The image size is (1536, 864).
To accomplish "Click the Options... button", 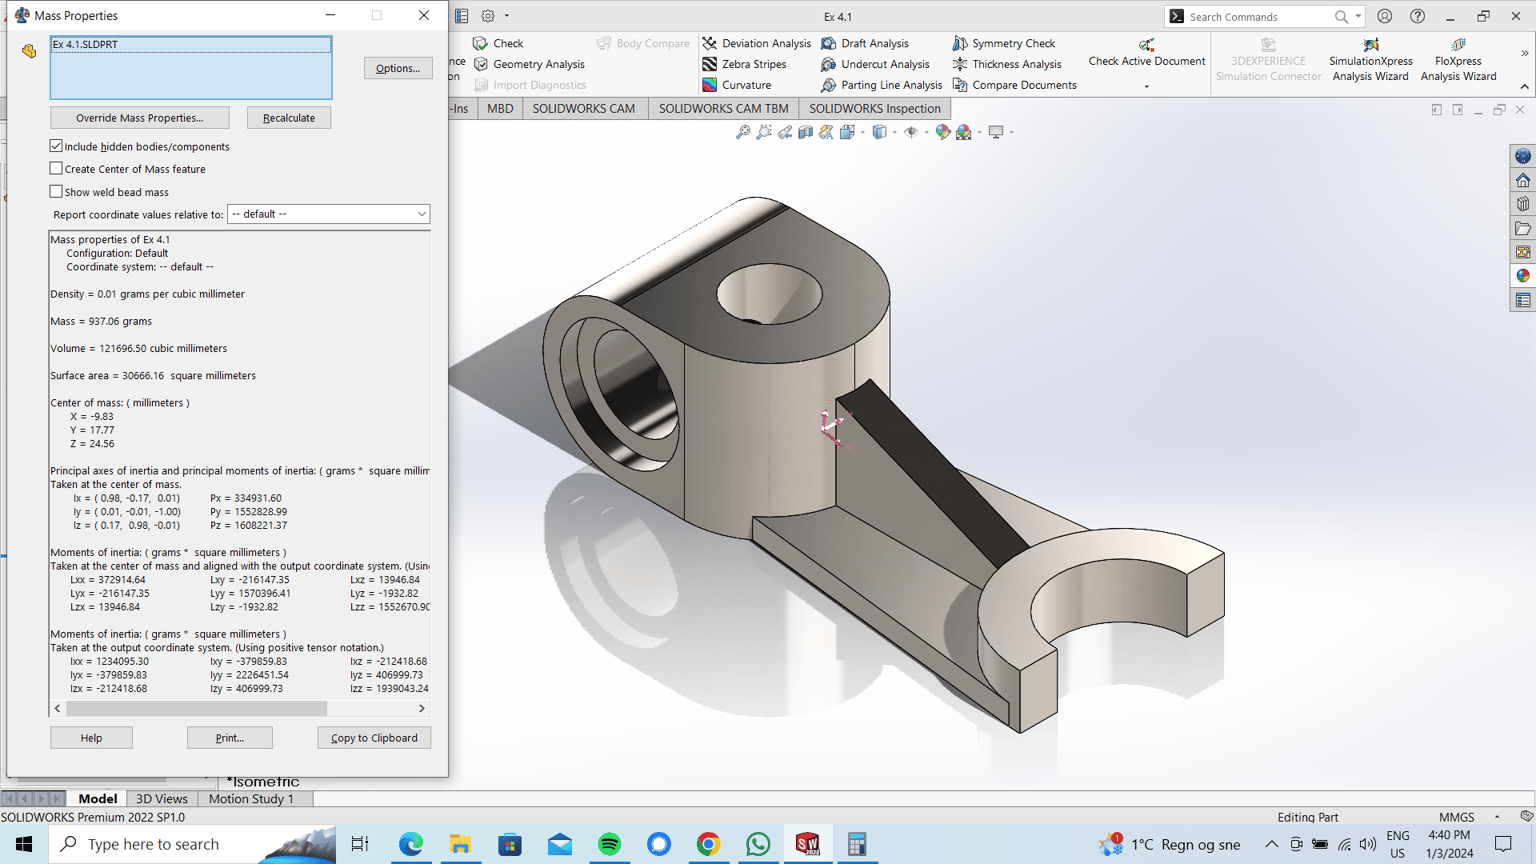I will [398, 68].
